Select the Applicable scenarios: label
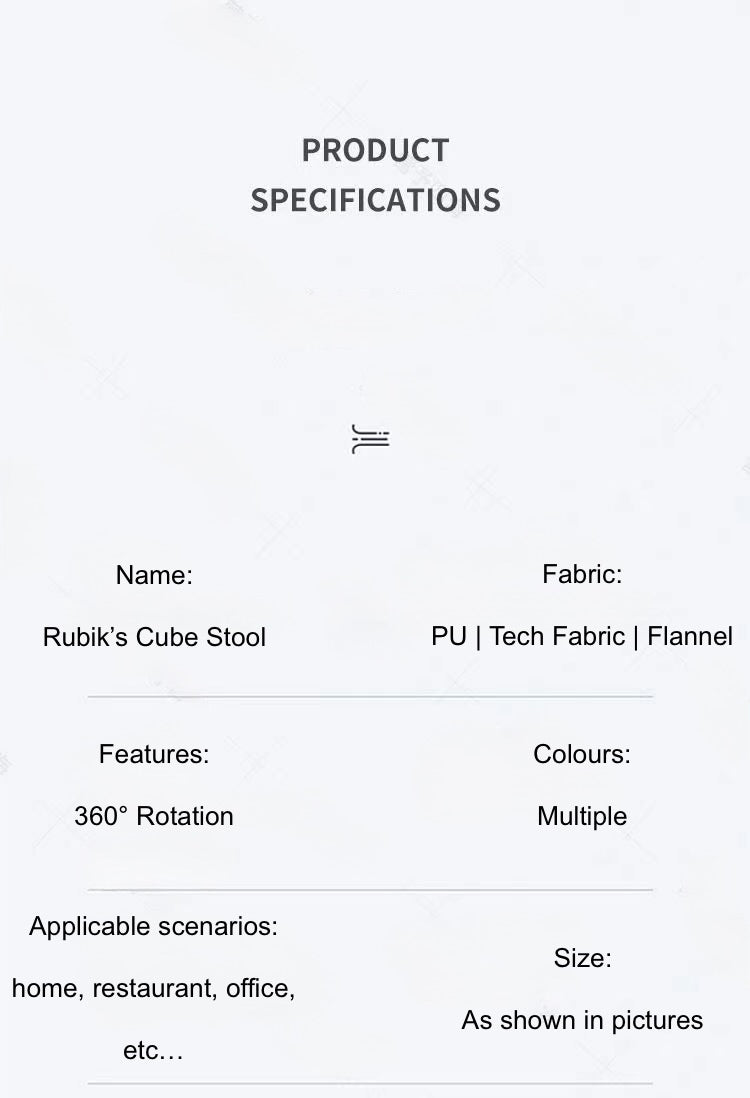750x1098 pixels. coord(154,926)
